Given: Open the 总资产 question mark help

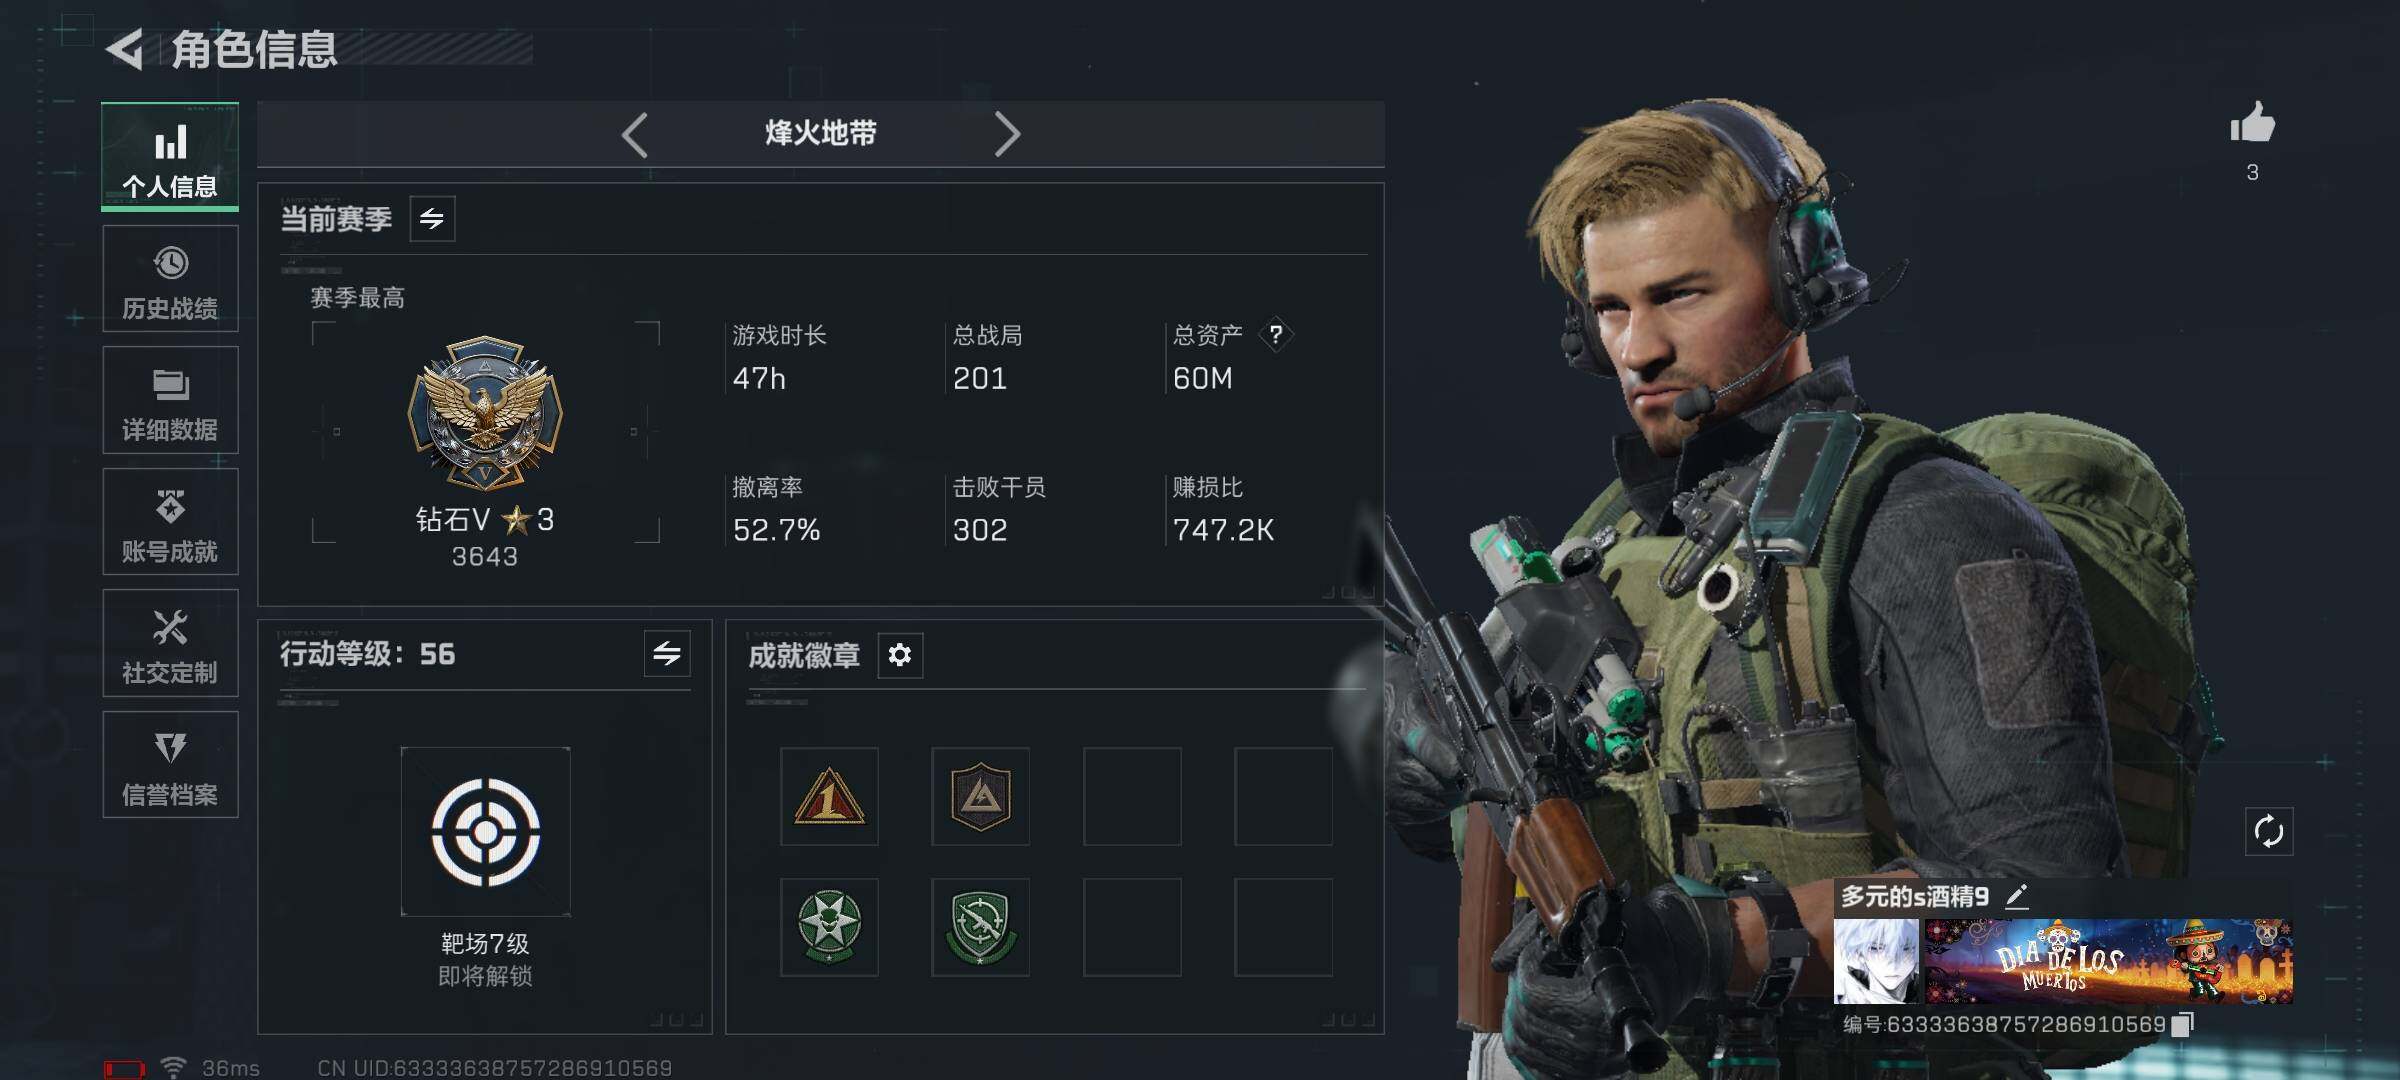Looking at the screenshot, I should tap(1275, 334).
